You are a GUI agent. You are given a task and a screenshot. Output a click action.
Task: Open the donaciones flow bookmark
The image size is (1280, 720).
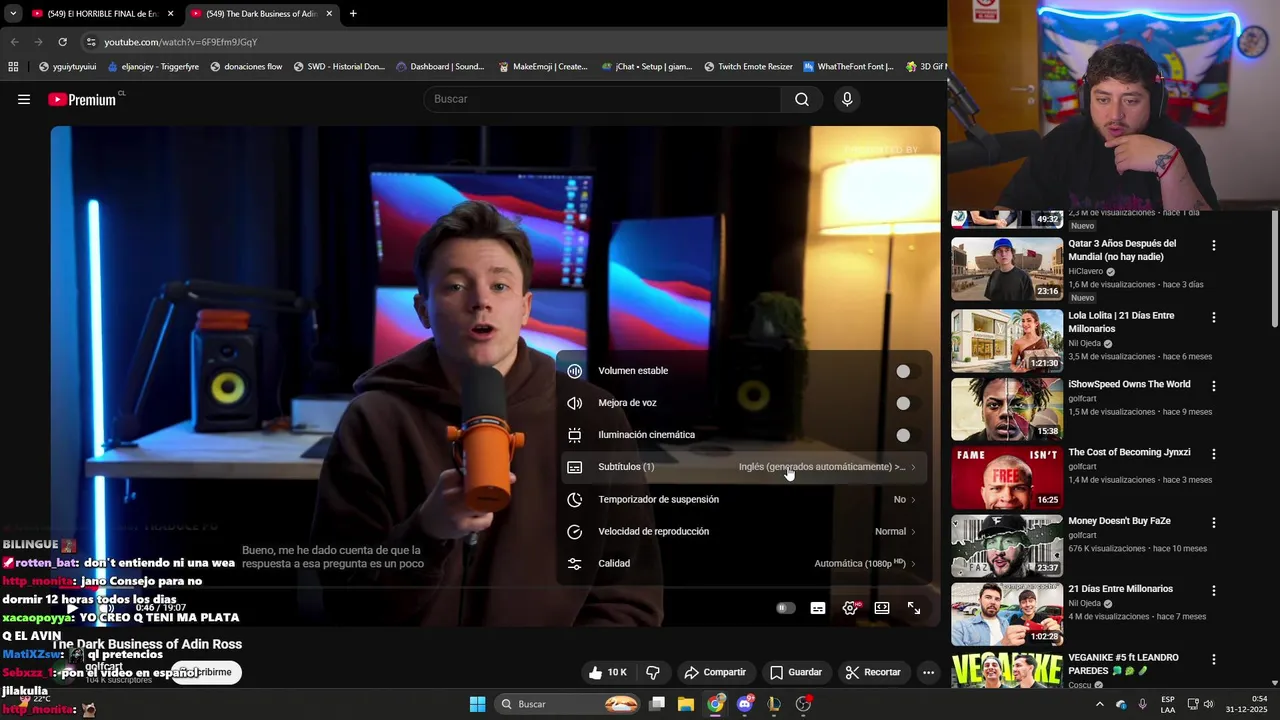click(x=246, y=67)
